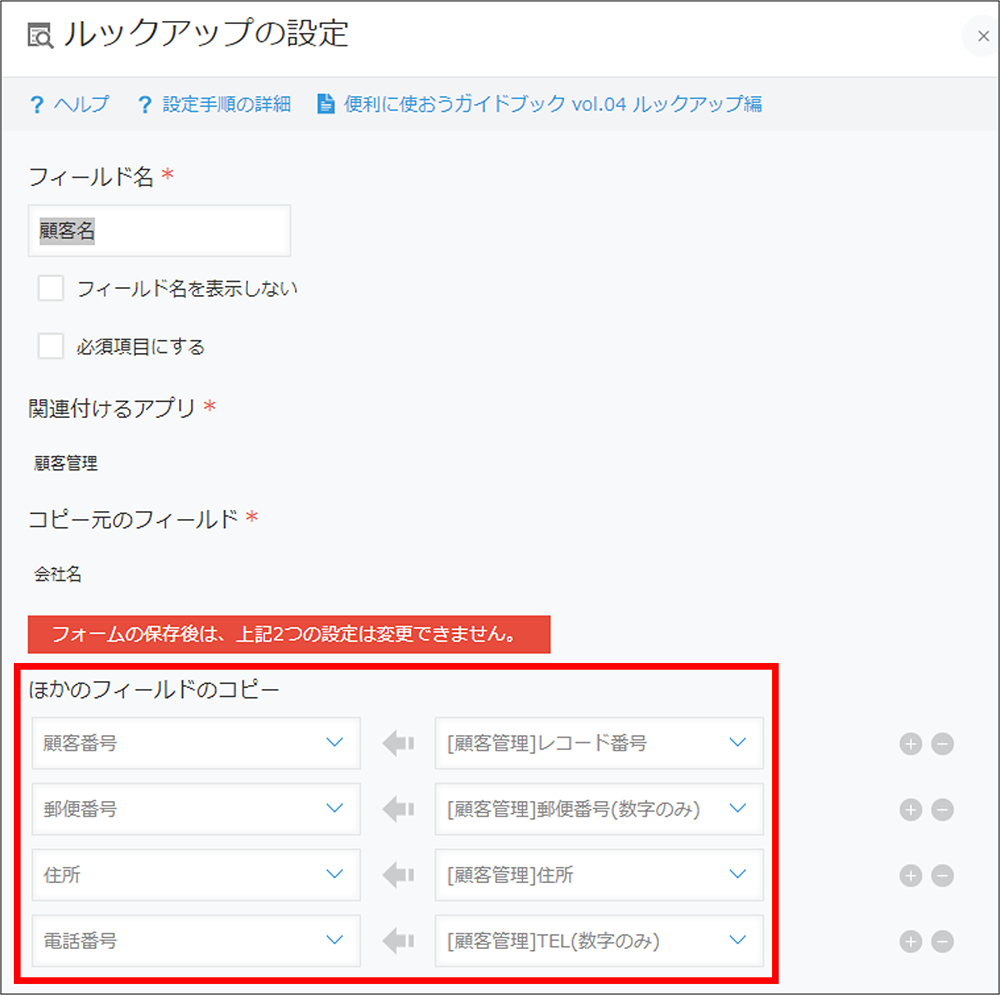The image size is (1000, 995).
Task: Open the [顧客管理]郵便番号(数字のみ) dropdown
Action: tap(599, 809)
